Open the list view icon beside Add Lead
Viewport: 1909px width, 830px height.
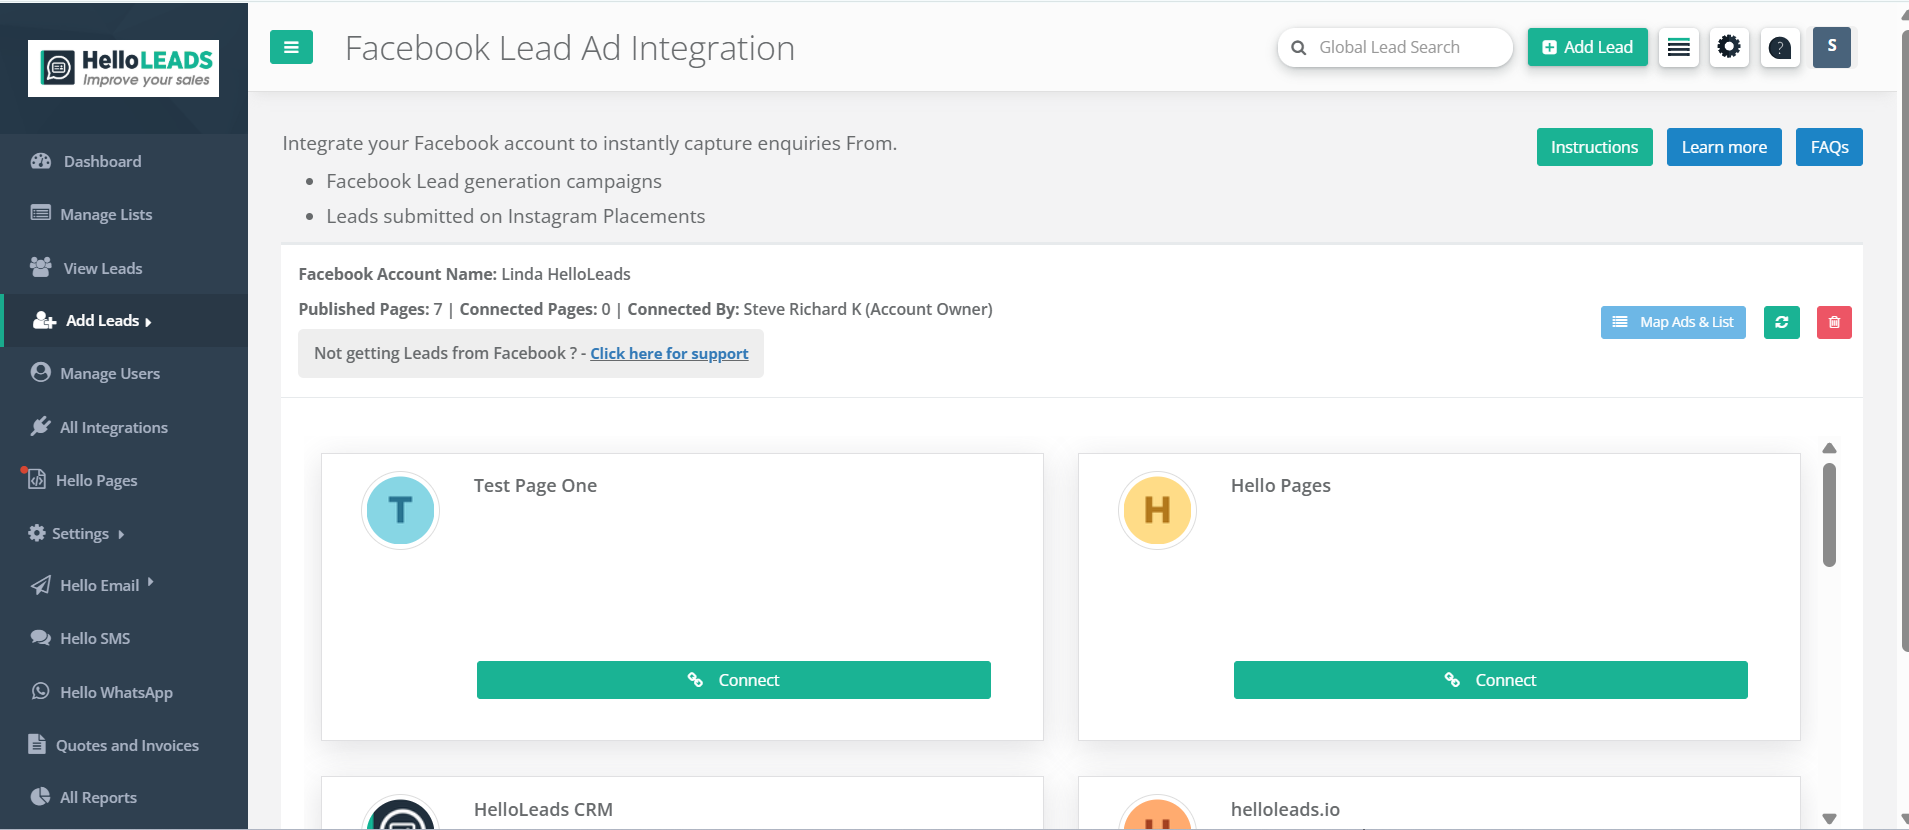(1678, 47)
